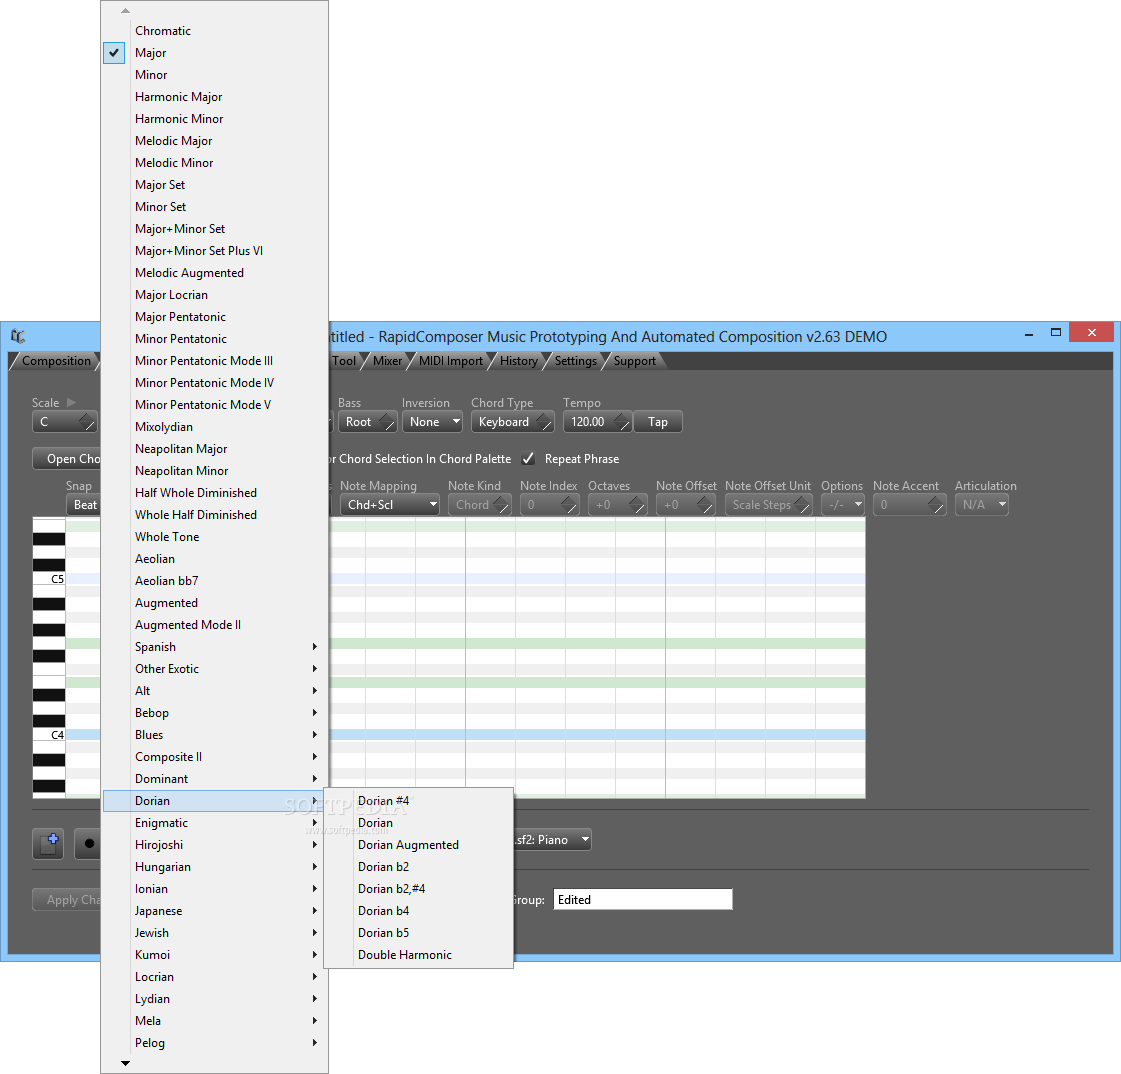Select the Harmonic Minor scale
Image resolution: width=1121 pixels, height=1074 pixels.
pyautogui.click(x=214, y=119)
